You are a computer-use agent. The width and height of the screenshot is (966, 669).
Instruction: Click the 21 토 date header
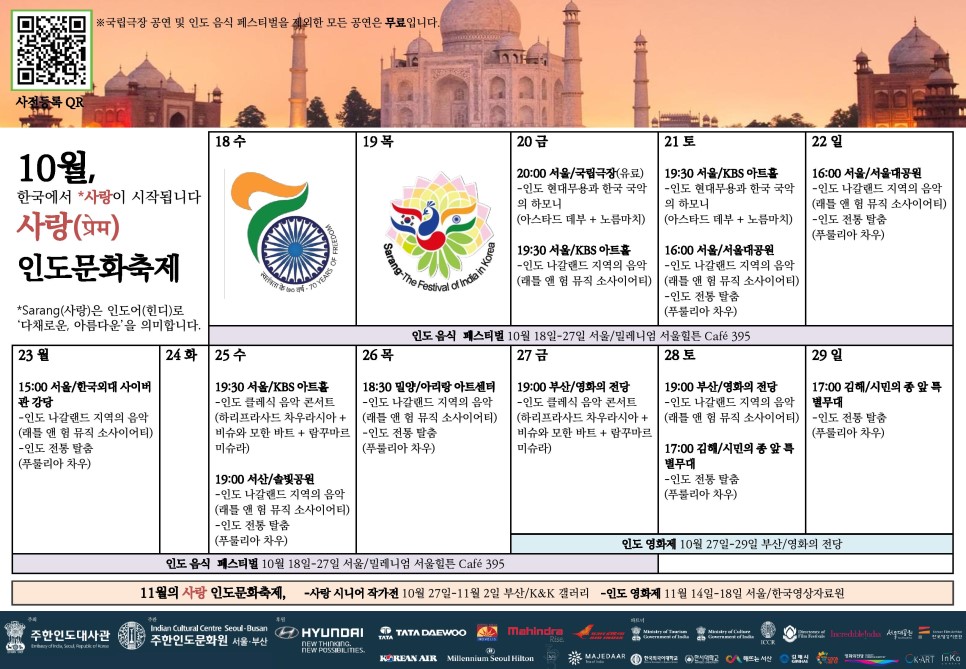click(x=680, y=142)
